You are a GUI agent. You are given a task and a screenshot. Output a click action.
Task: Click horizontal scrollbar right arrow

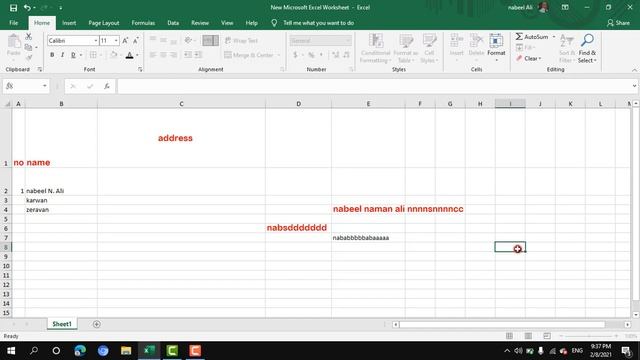click(x=627, y=324)
